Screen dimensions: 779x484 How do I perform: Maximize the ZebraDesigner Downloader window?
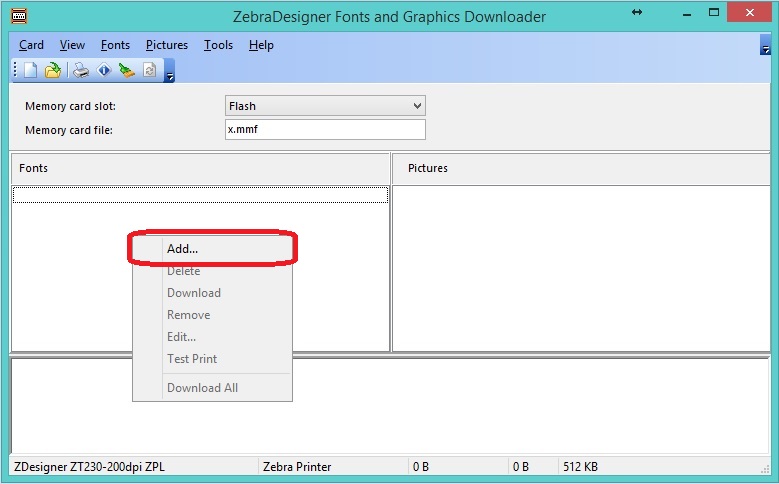click(x=714, y=13)
